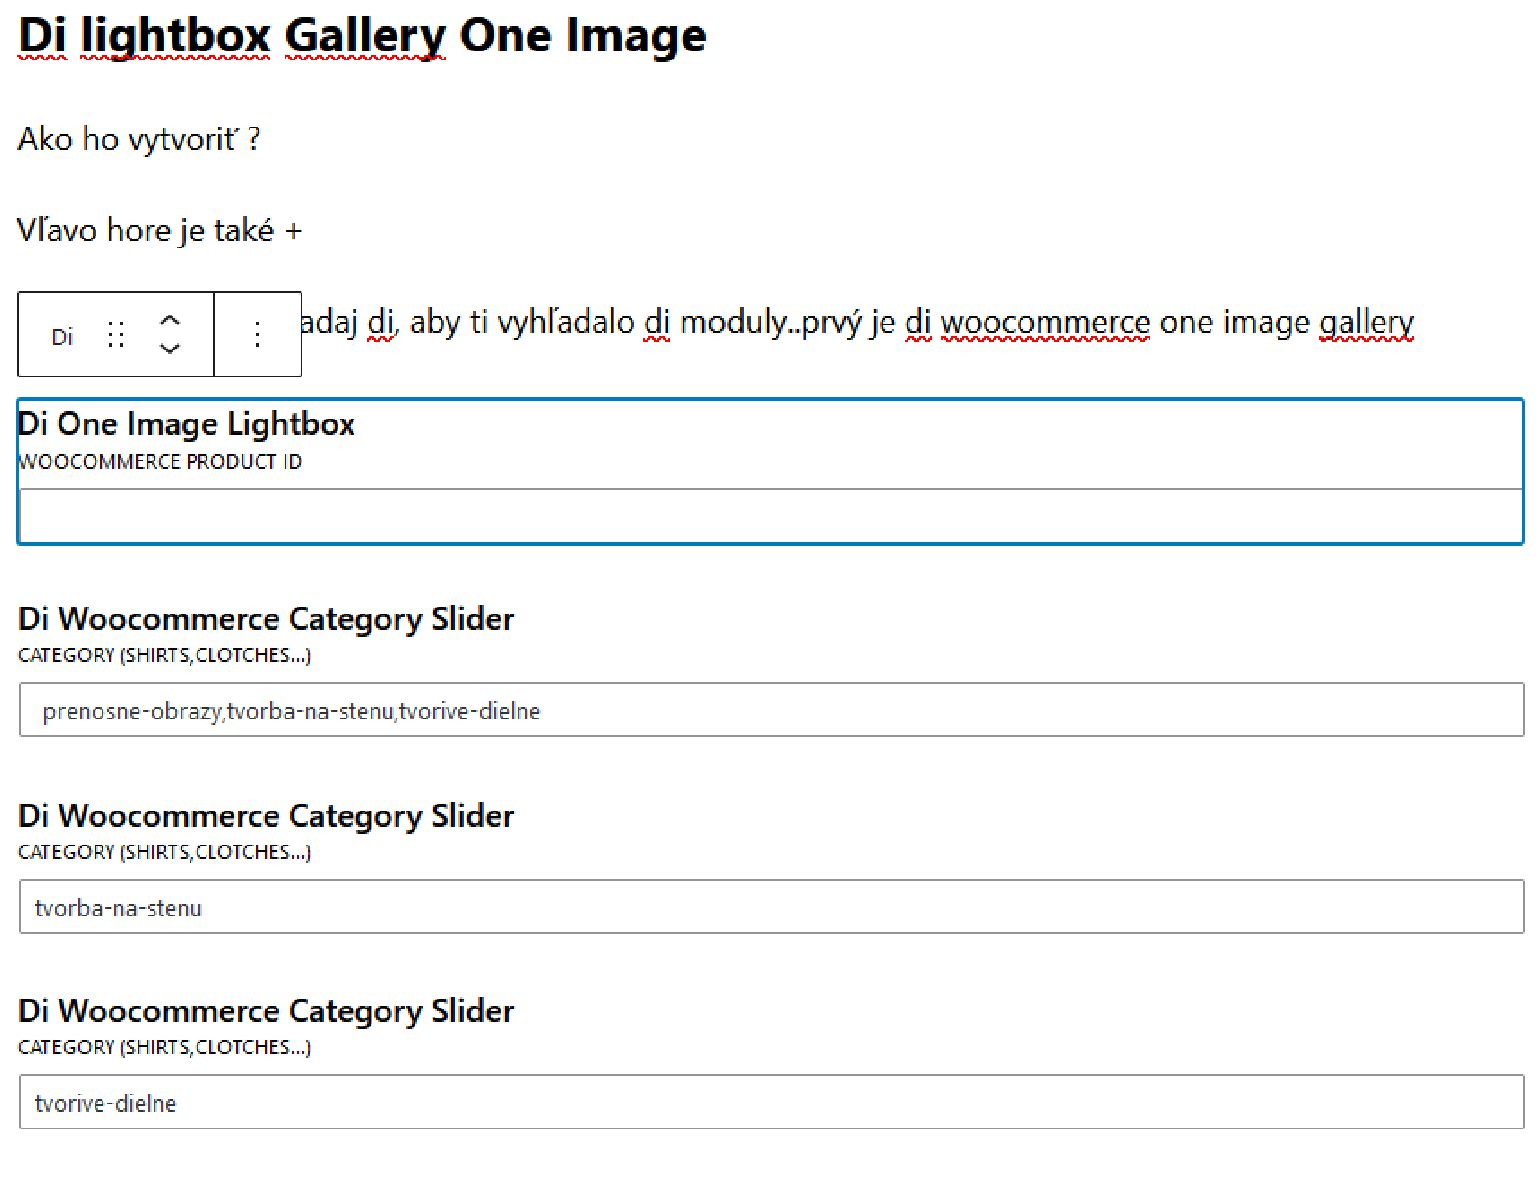Click the Category Slider heading above the tvorba-na-stenu-only field
Screen dimensions: 1540x1189
(x=266, y=816)
